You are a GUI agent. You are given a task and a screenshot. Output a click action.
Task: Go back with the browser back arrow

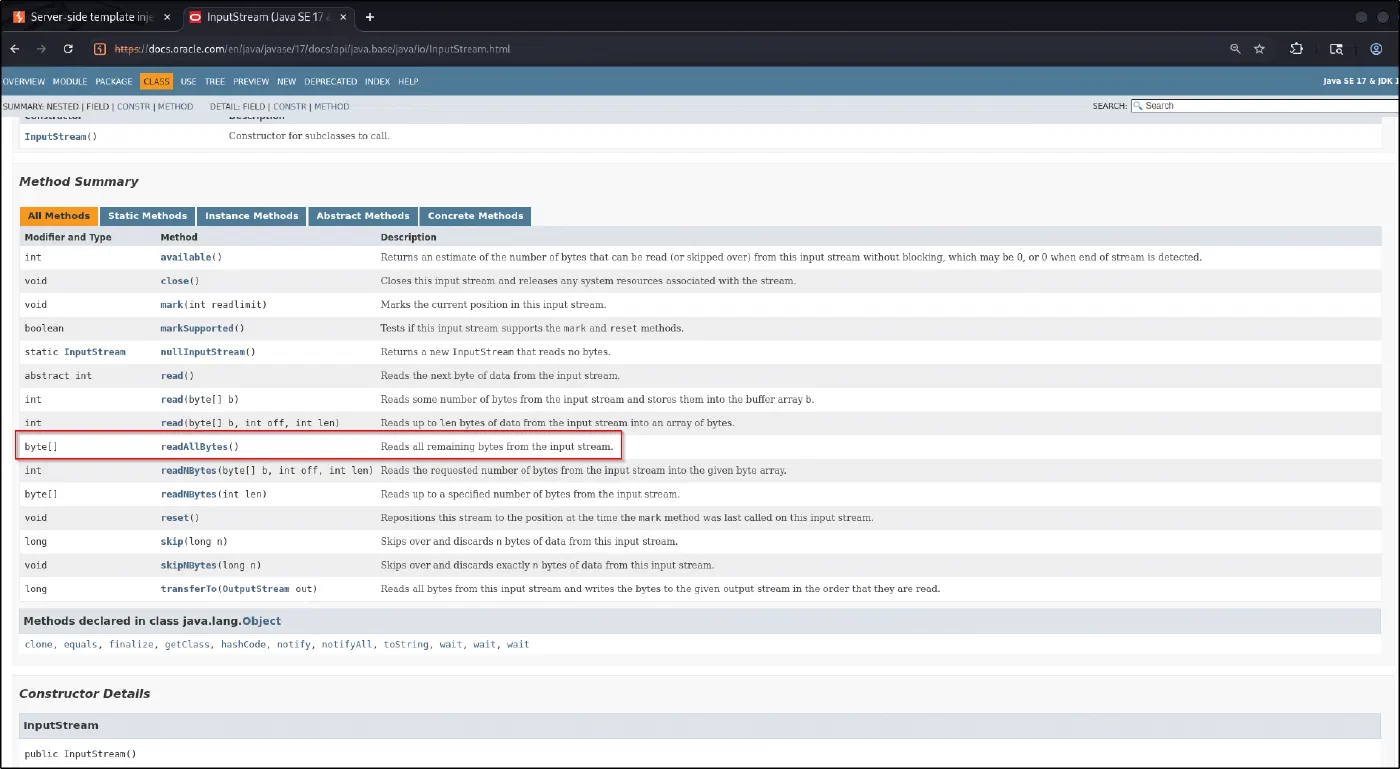tap(15, 48)
